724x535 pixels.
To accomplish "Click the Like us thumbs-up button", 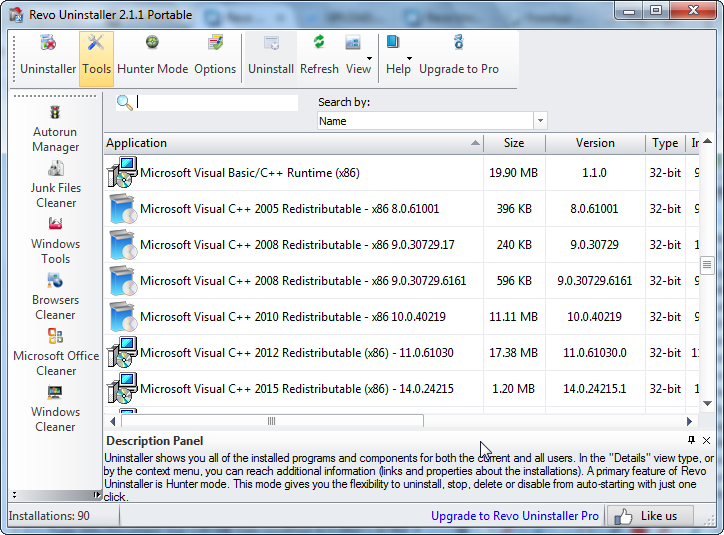I will point(650,516).
